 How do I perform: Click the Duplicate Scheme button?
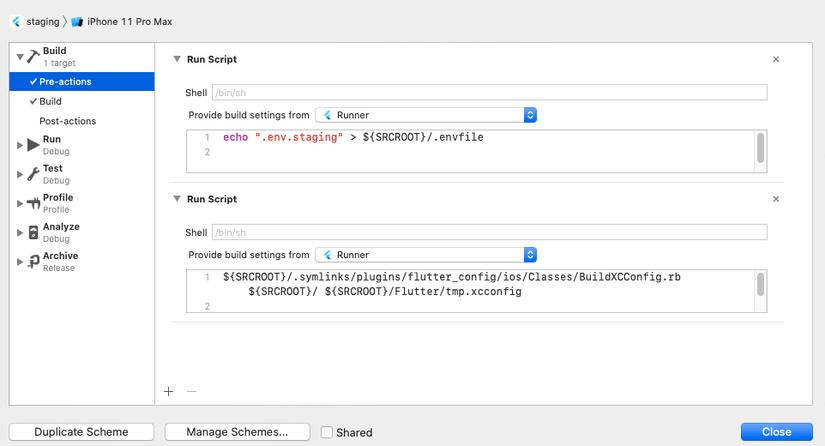(x=82, y=432)
